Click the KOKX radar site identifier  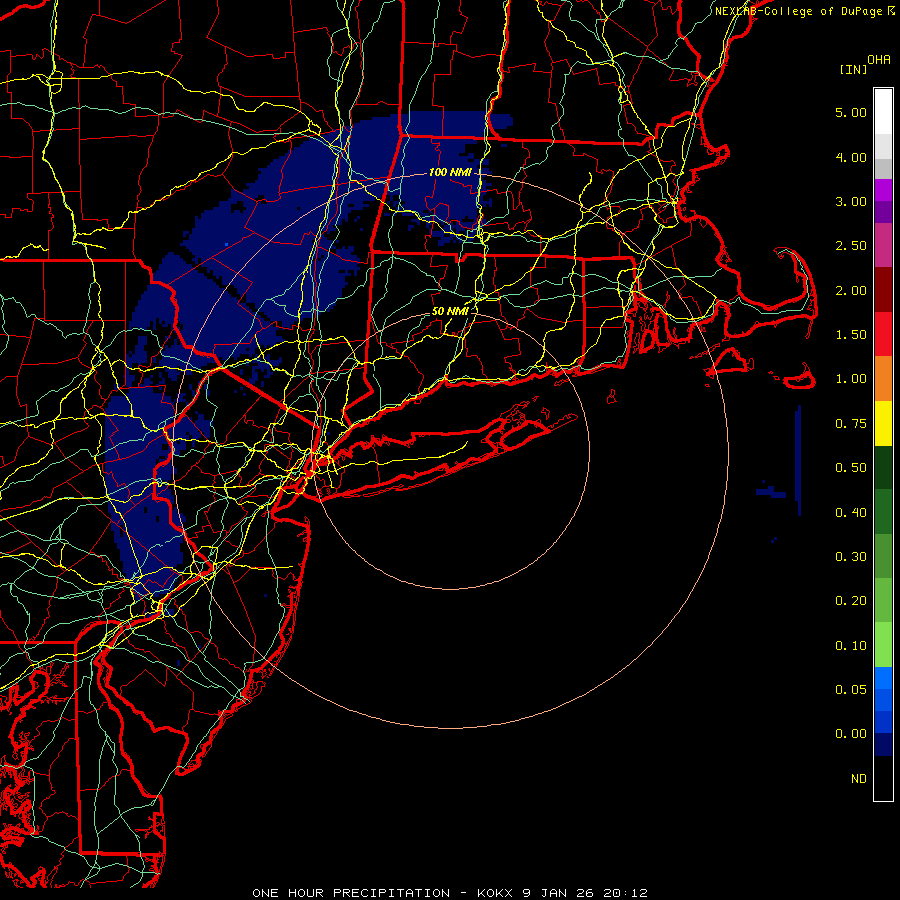(496, 893)
